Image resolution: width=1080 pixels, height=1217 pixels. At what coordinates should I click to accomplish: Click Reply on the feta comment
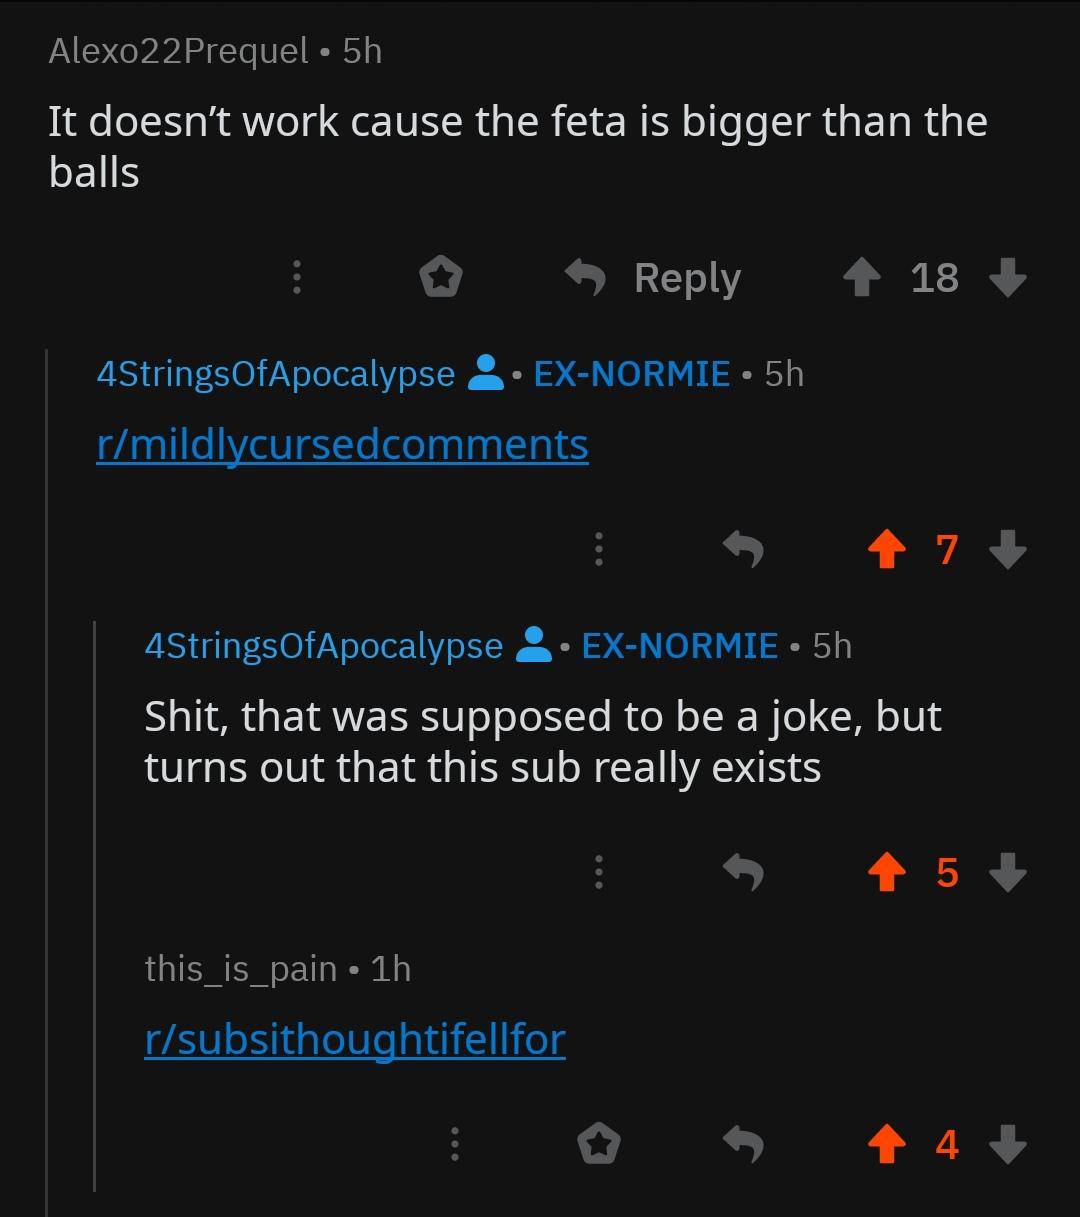(x=654, y=278)
